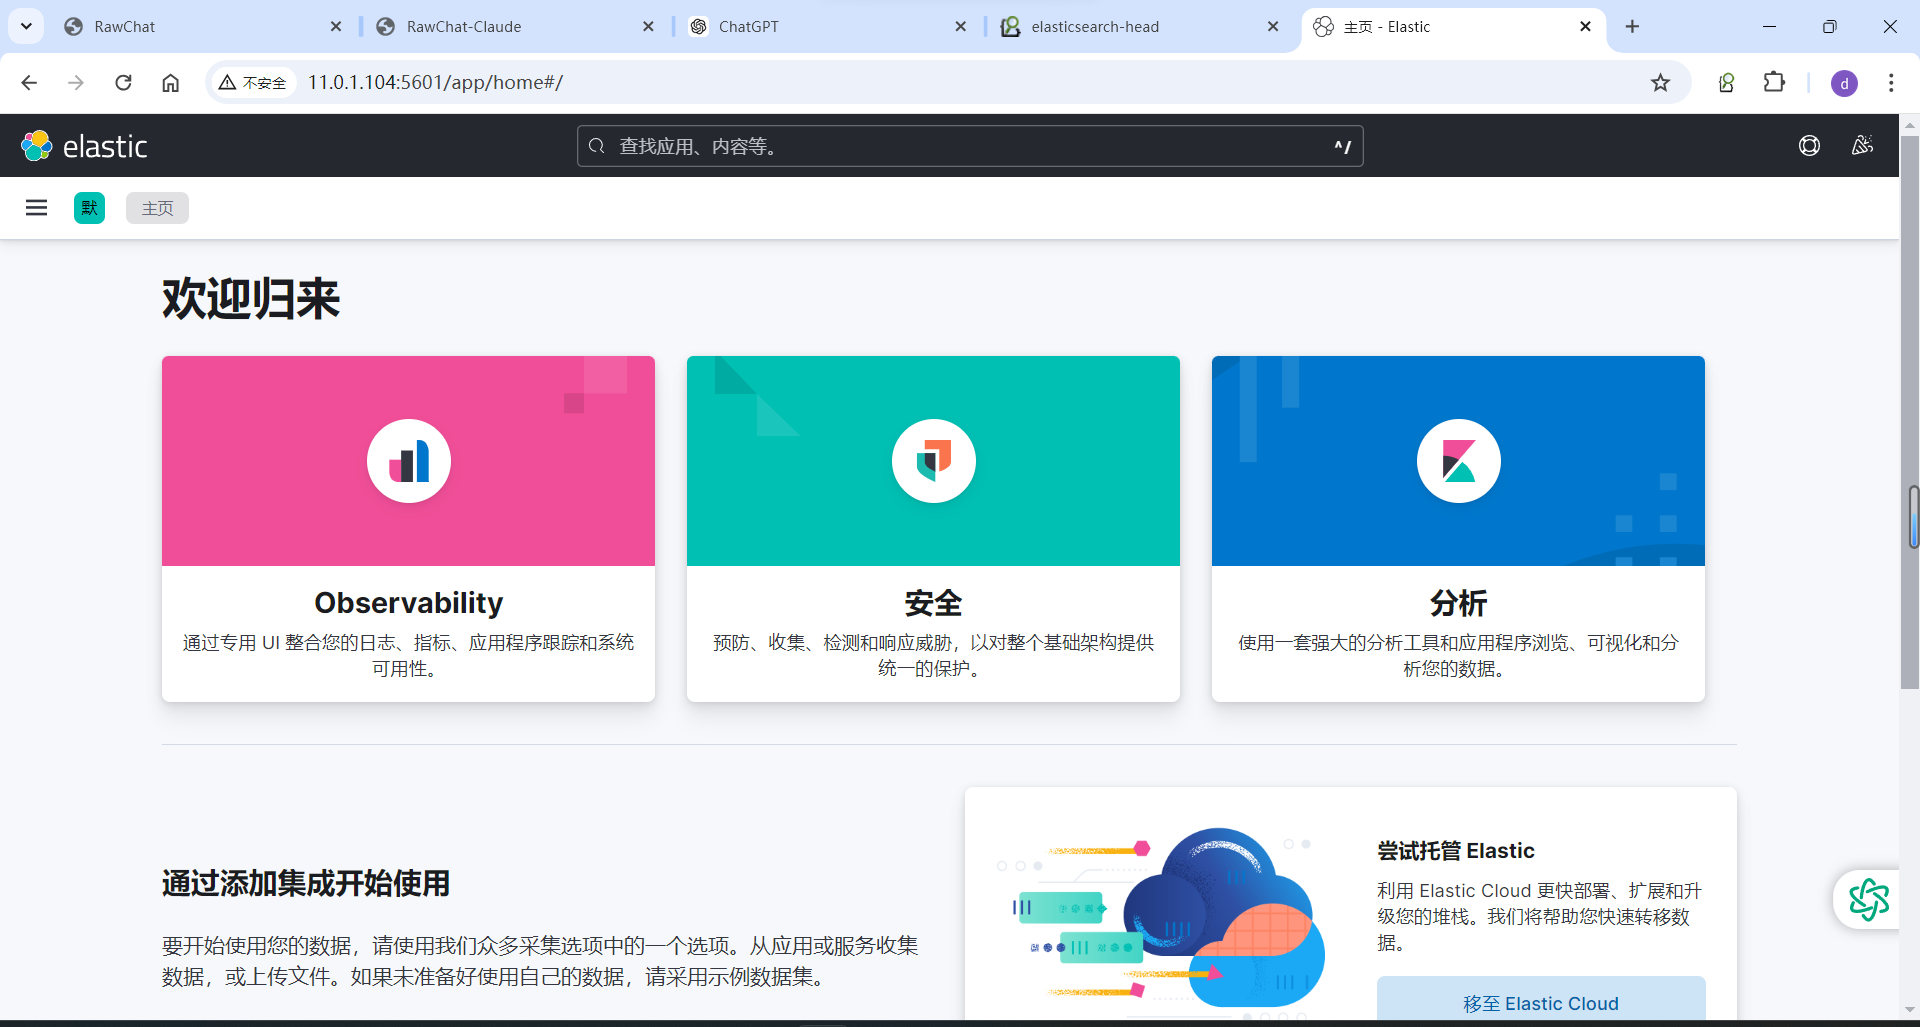Close the ChatGPT tab
The width and height of the screenshot is (1920, 1027).
(960, 27)
